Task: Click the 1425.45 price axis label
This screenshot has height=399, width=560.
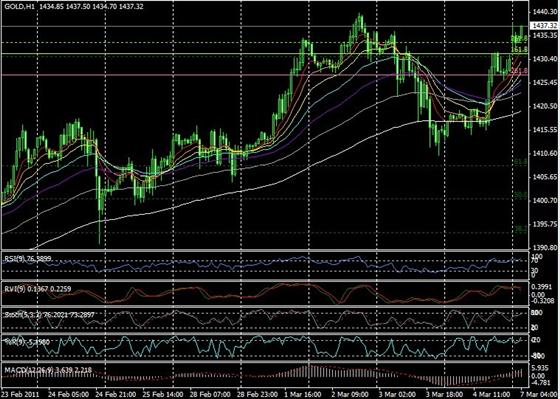Action: click(544, 83)
